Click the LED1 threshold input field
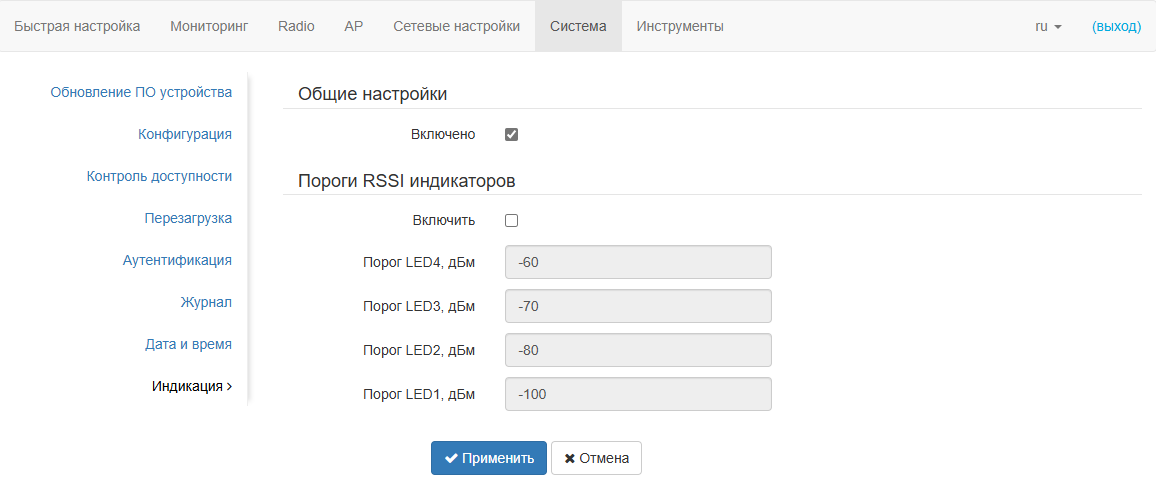1156x484 pixels. [639, 394]
